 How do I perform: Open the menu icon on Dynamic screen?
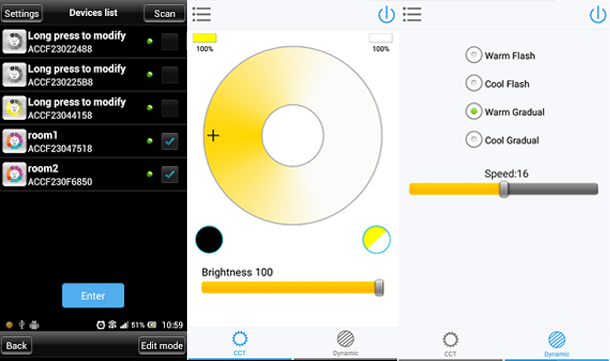[x=412, y=14]
